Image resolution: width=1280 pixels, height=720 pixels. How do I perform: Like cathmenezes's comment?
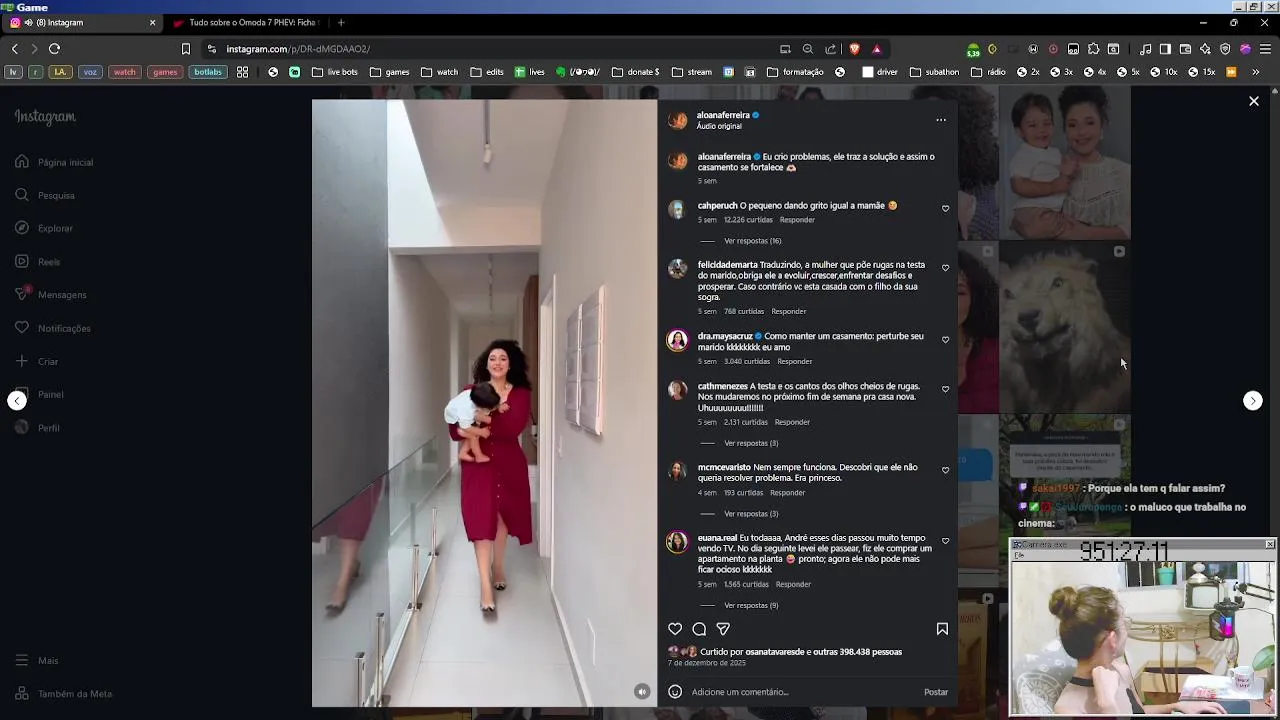pos(945,389)
